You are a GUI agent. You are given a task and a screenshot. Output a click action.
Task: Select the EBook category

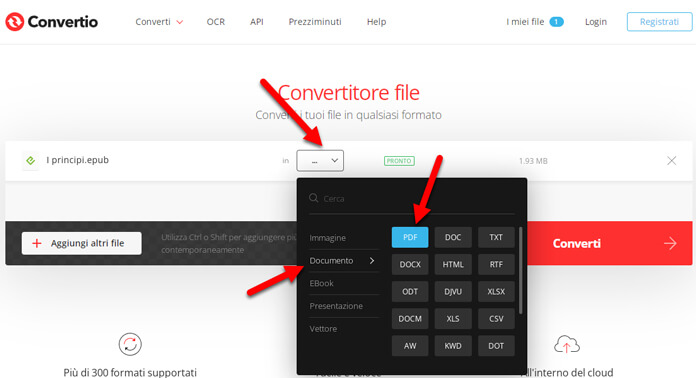pyautogui.click(x=321, y=283)
